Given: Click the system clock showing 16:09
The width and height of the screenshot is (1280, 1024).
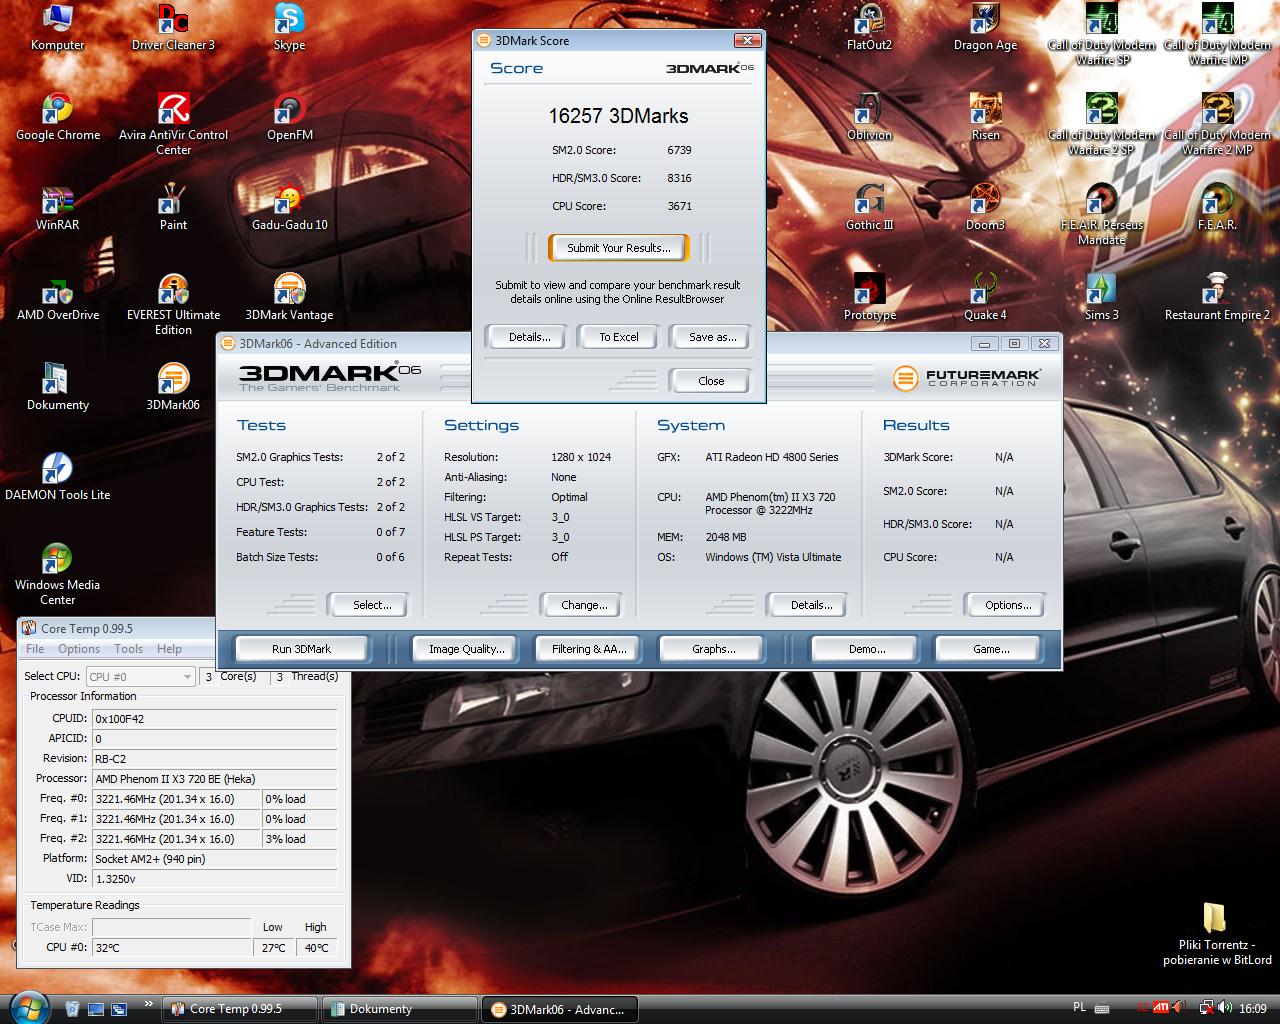Looking at the screenshot, I should [x=1253, y=1009].
